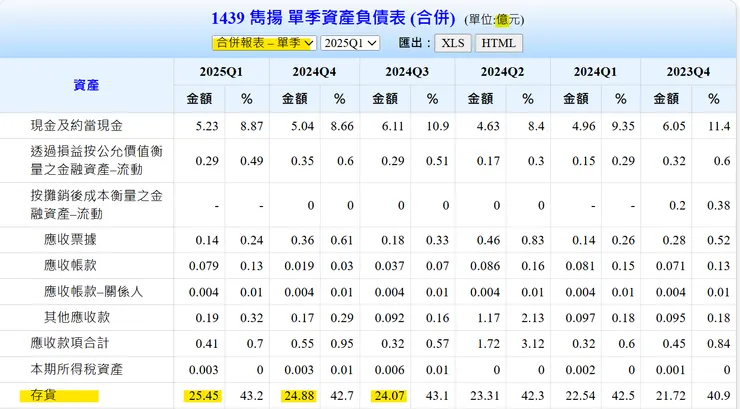Select the 應收票據 row label
The width and height of the screenshot is (740, 409).
70,240
